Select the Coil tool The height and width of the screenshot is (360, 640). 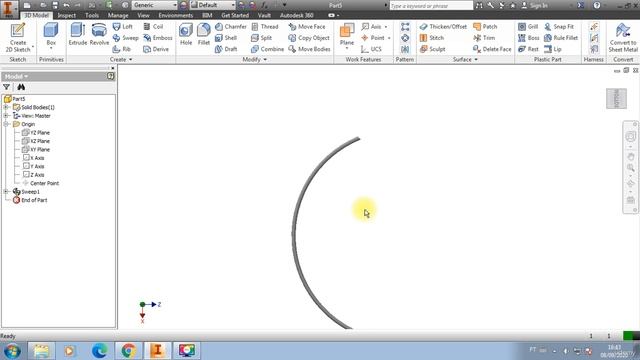tap(153, 27)
